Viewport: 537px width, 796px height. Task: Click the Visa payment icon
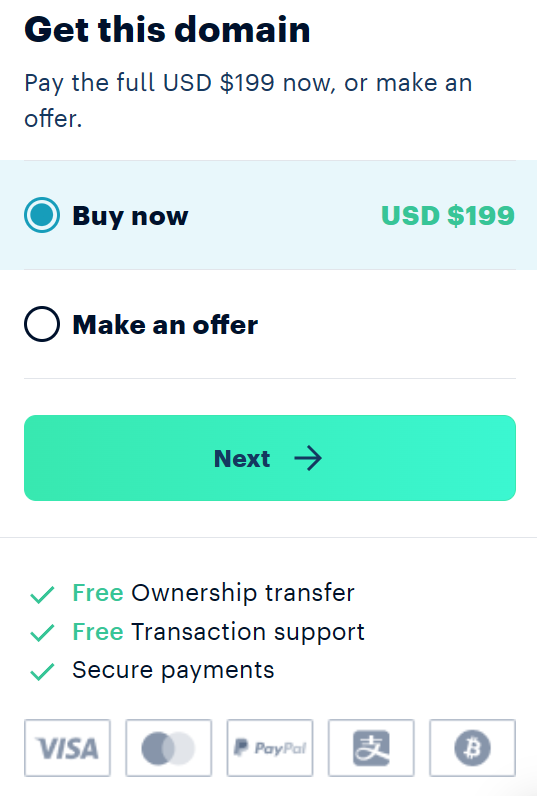[67, 748]
